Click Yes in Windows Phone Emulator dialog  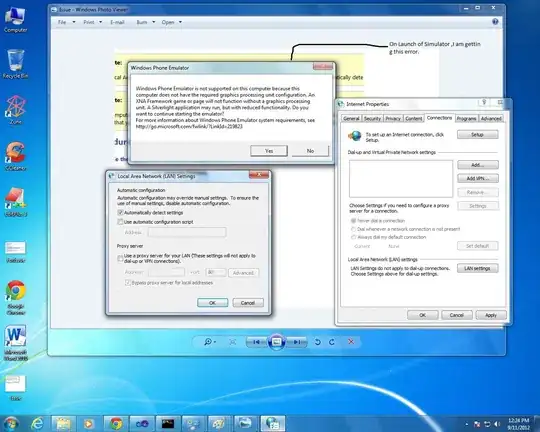[x=269, y=151]
